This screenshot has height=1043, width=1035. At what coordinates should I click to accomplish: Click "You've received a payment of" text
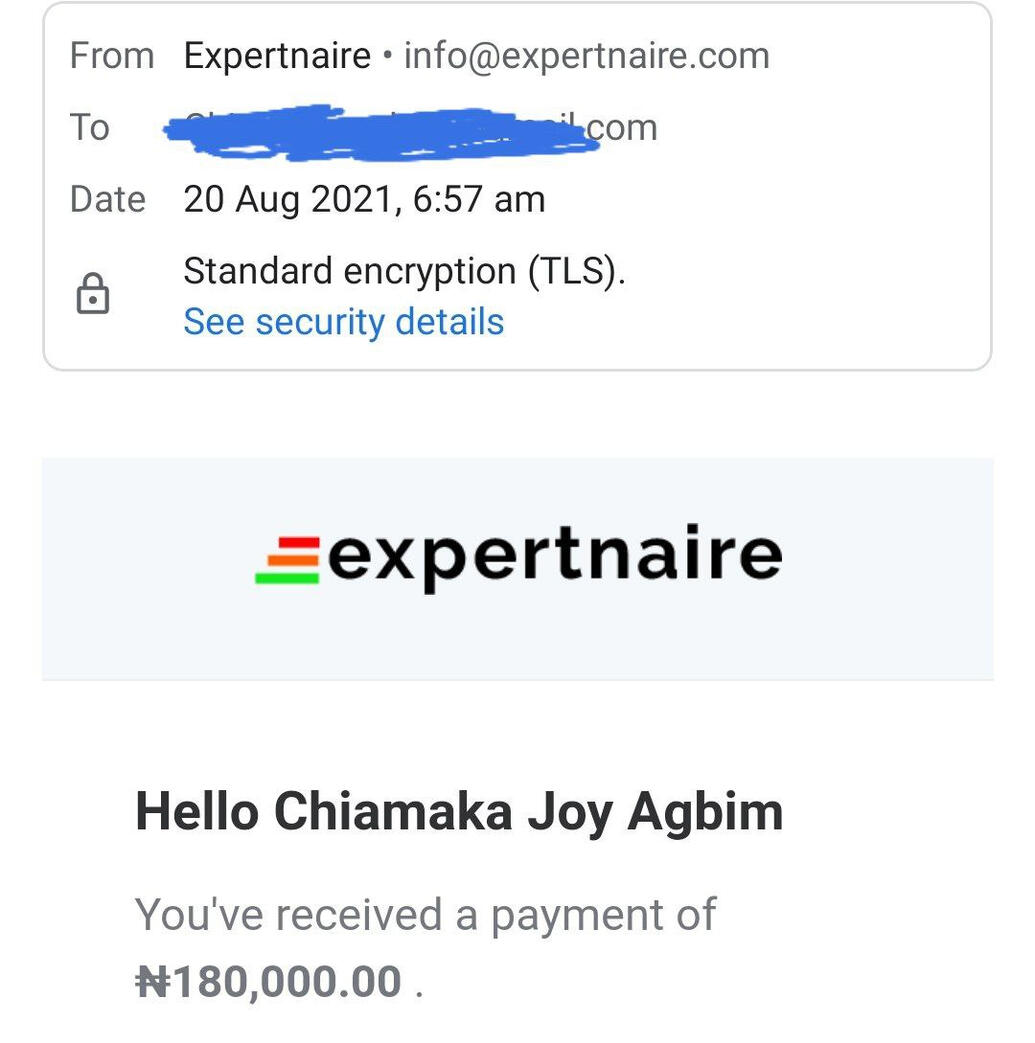coord(425,914)
